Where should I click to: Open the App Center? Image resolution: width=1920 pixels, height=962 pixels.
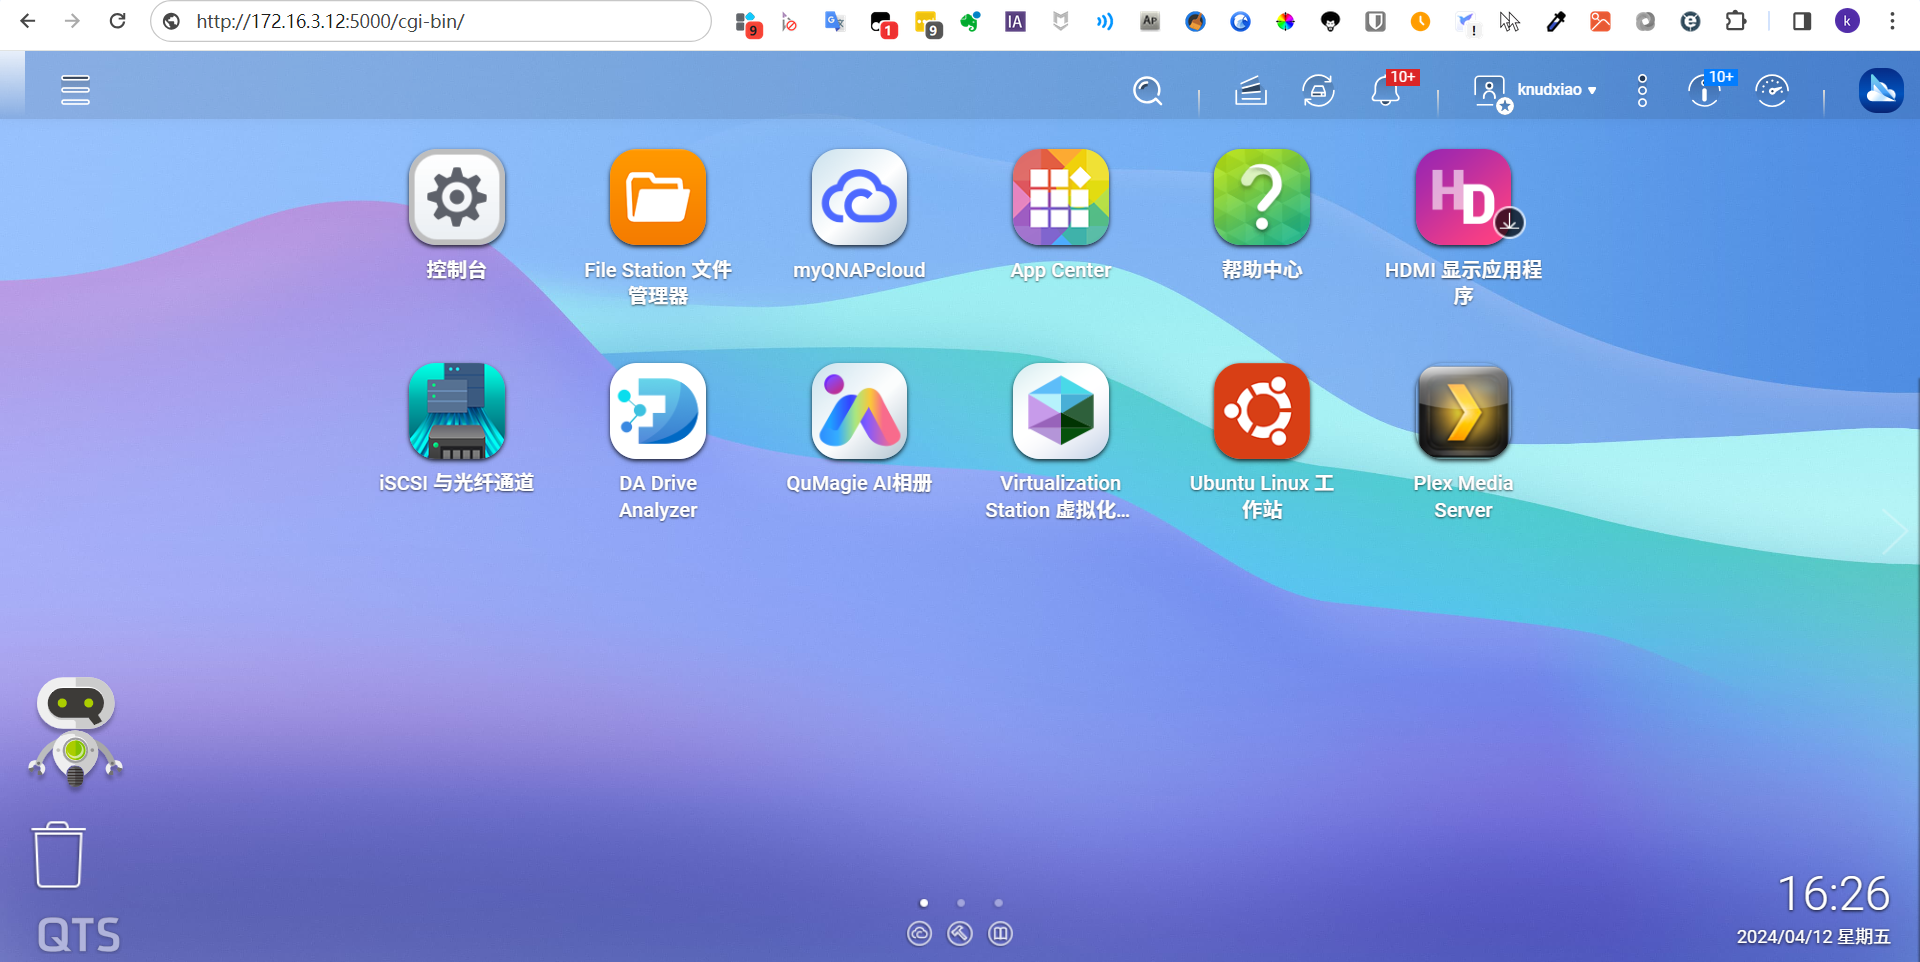(1060, 198)
